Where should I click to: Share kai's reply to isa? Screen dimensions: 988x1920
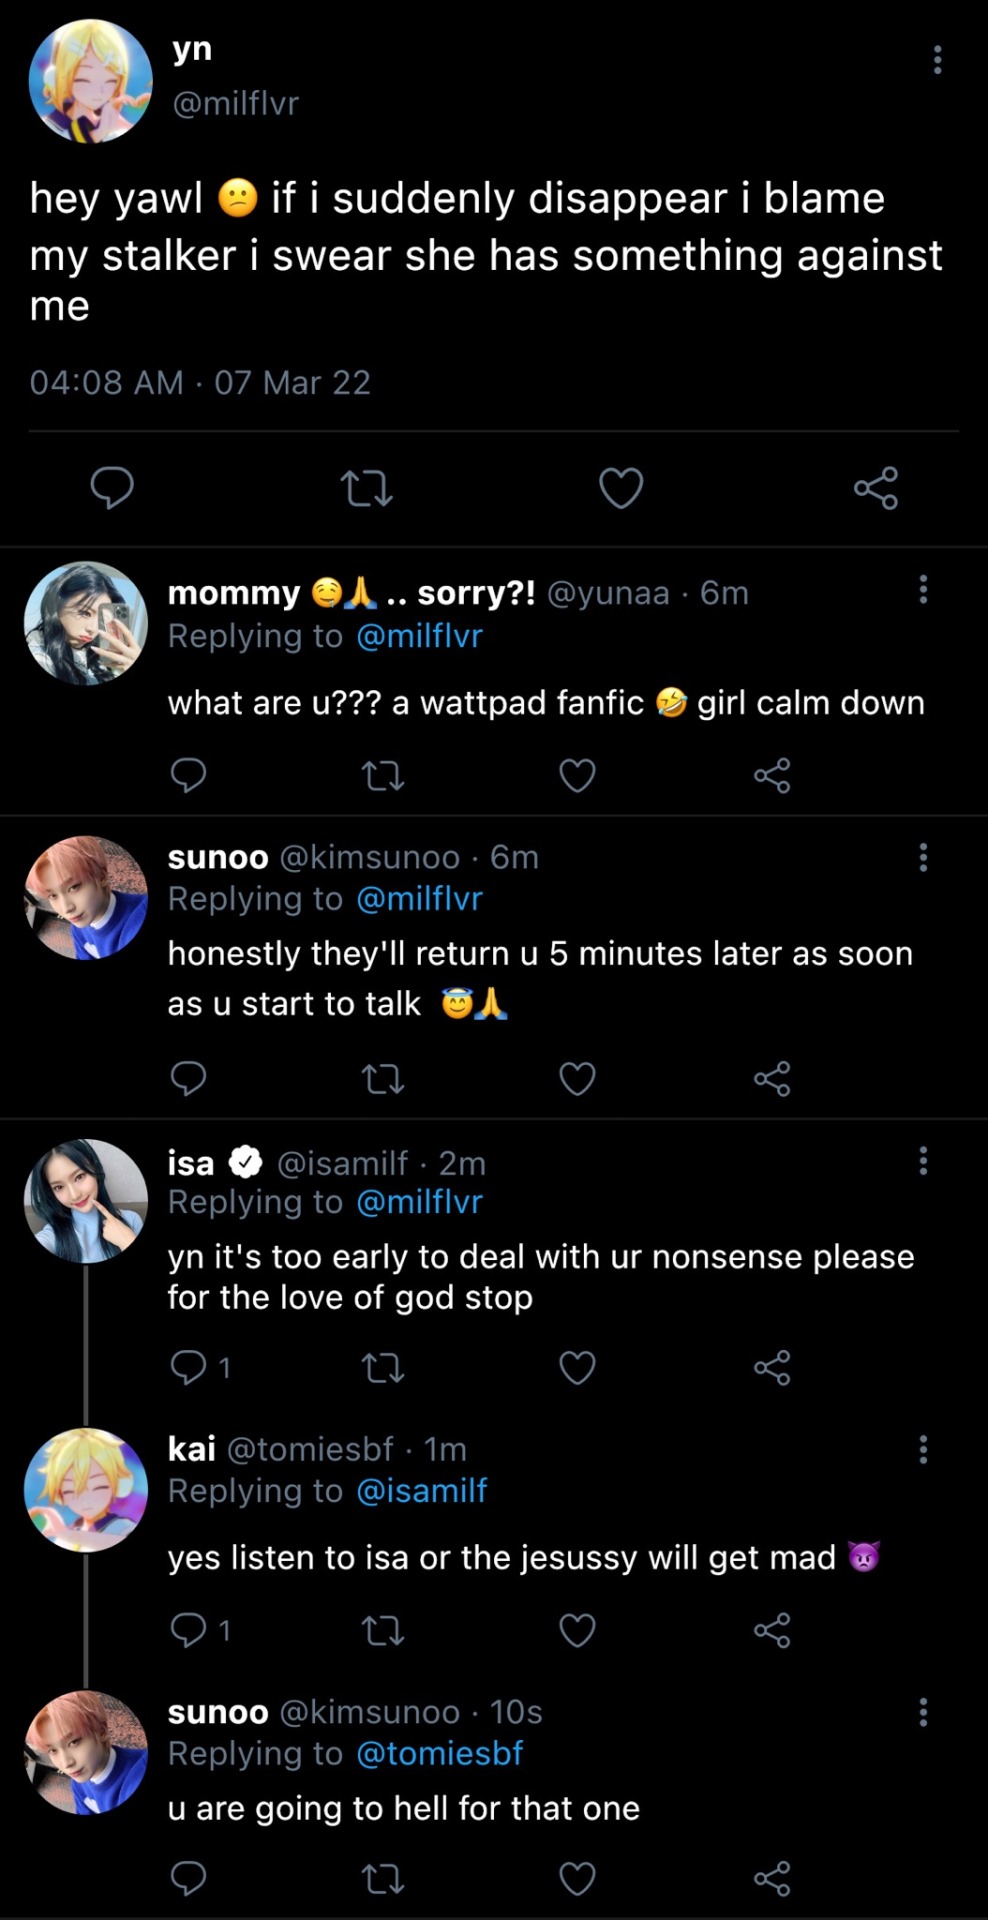pyautogui.click(x=772, y=1631)
